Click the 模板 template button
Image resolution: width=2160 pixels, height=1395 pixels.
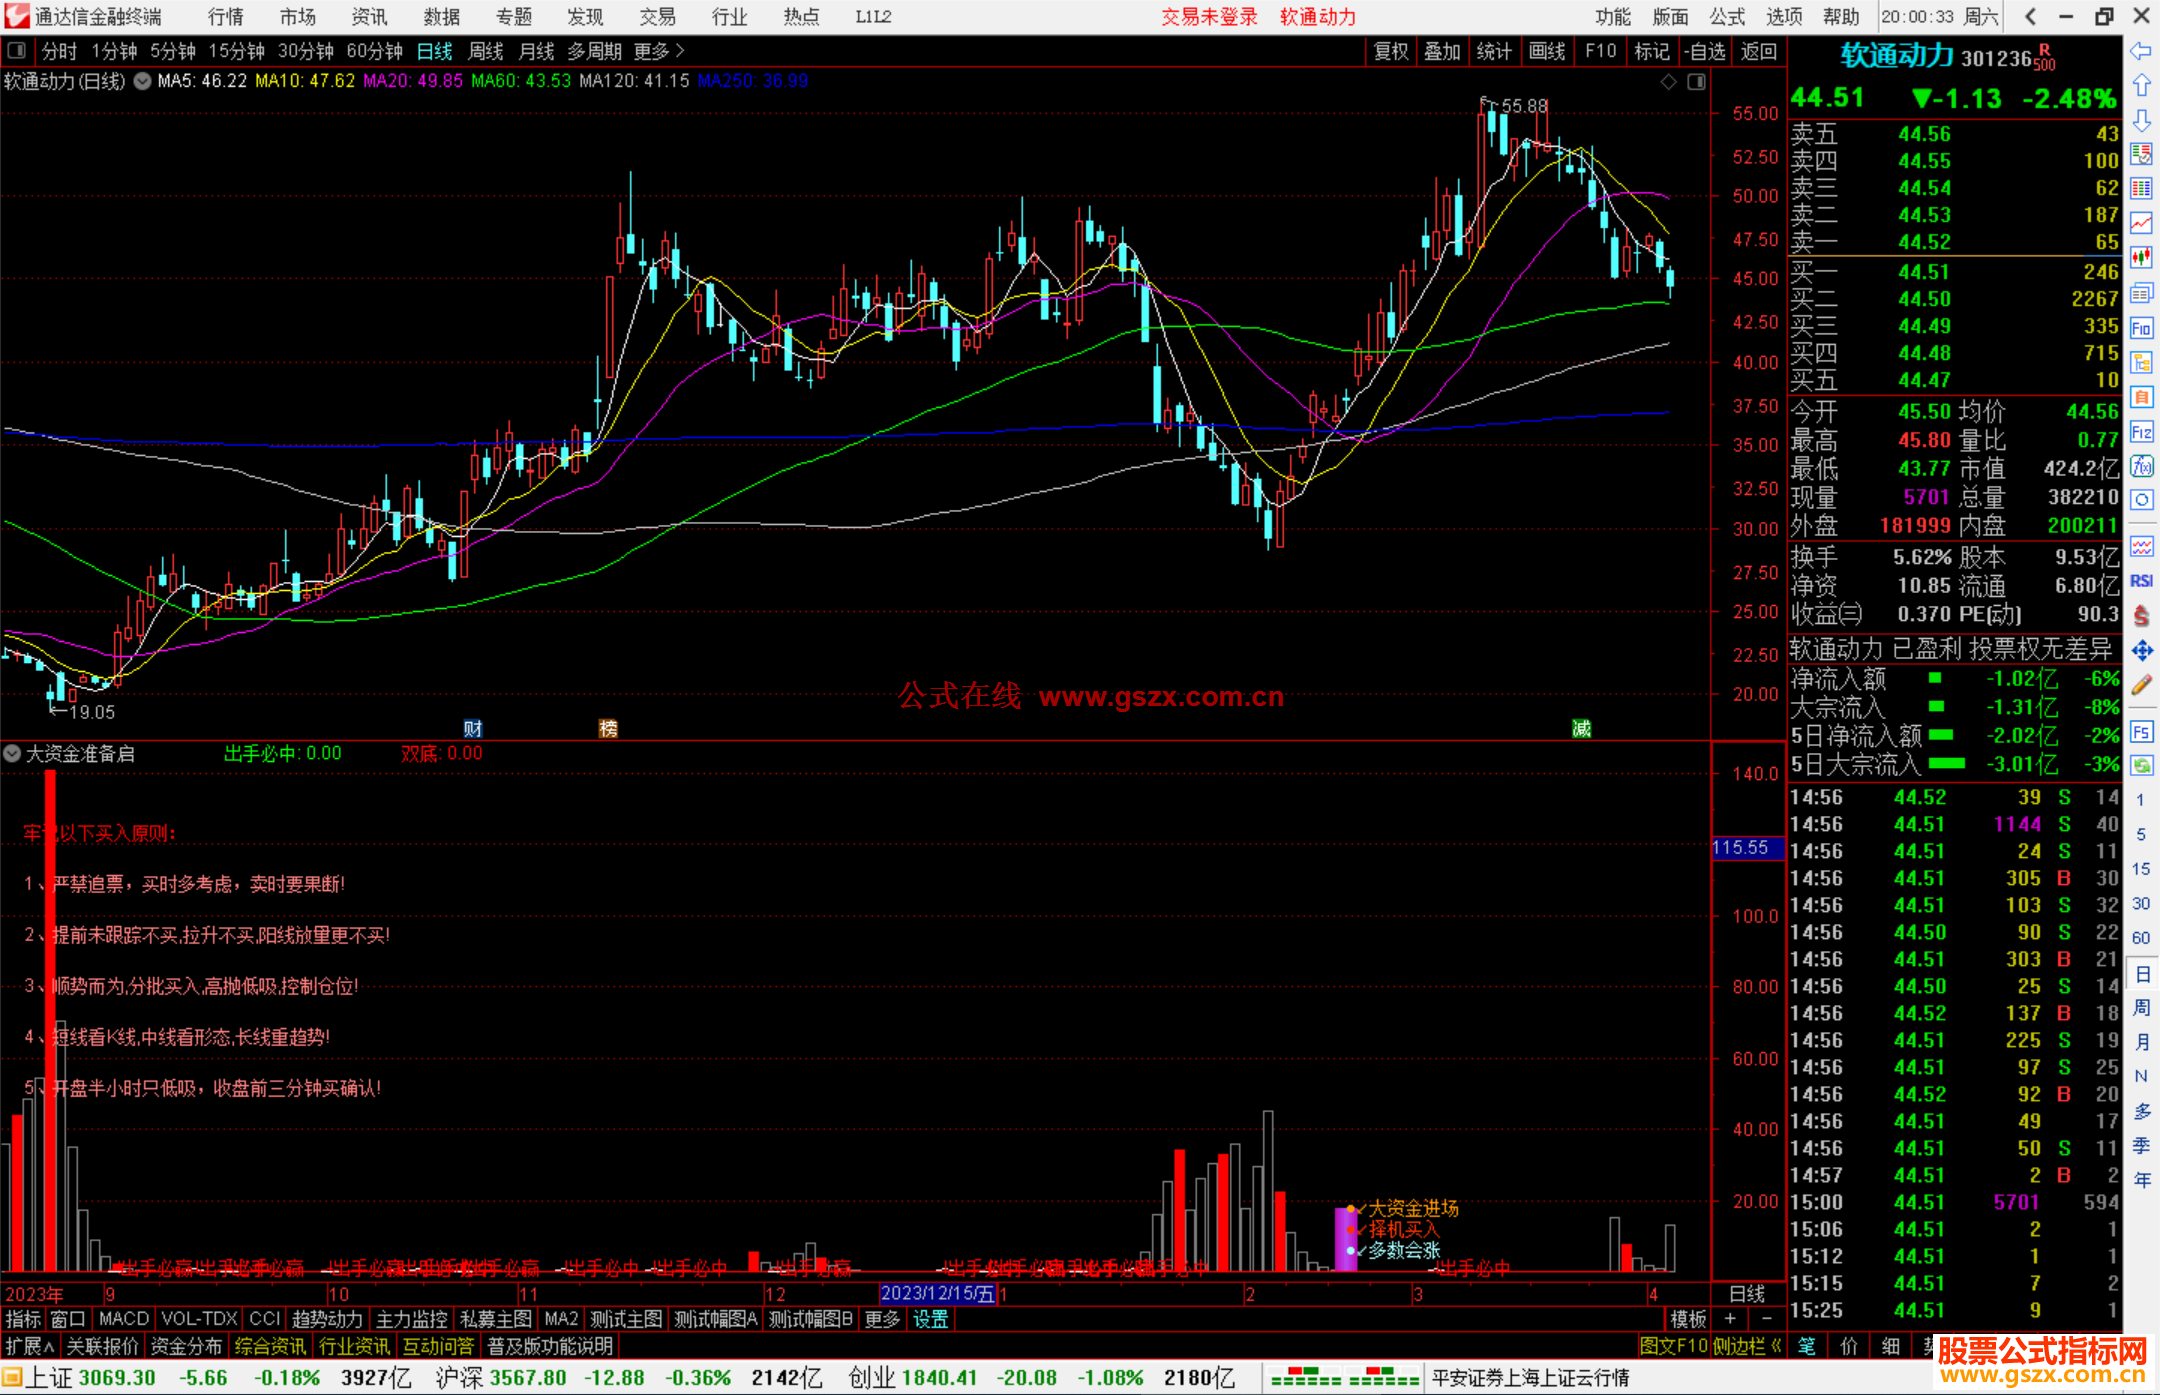coord(1688,1319)
